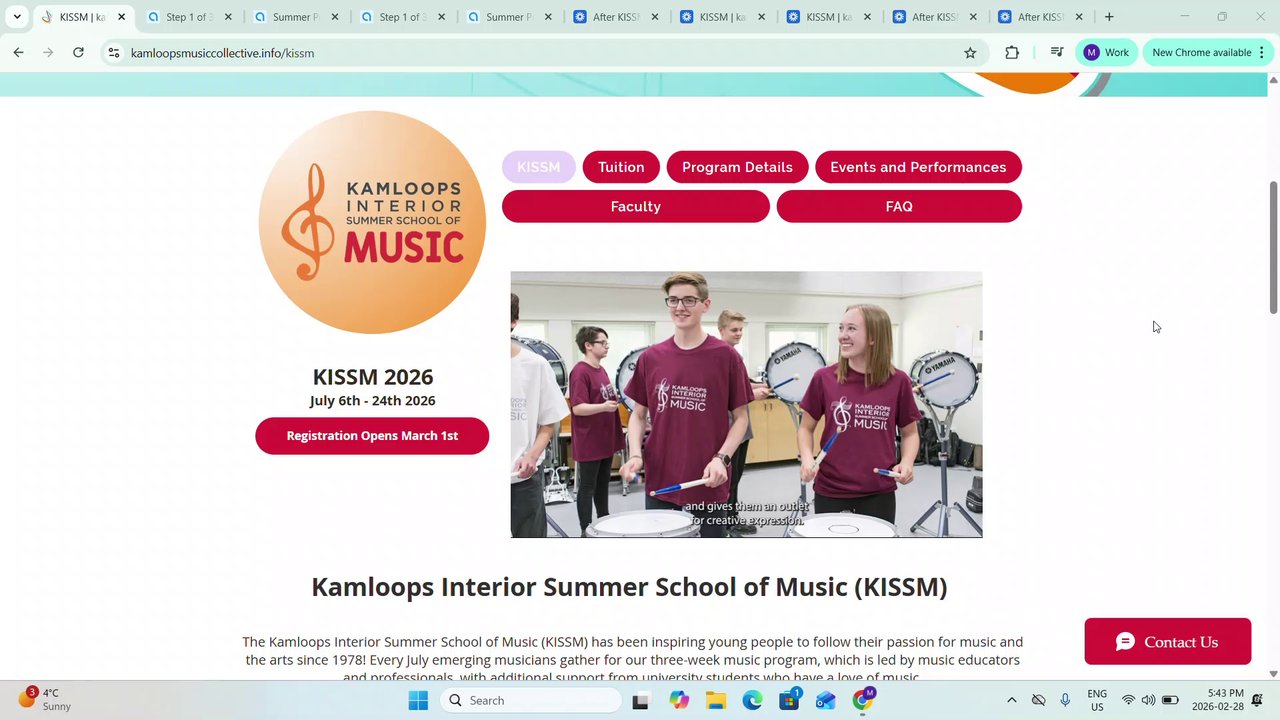The image size is (1280, 720).
Task: Open Microsoft Edge from the taskbar
Action: pos(752,700)
